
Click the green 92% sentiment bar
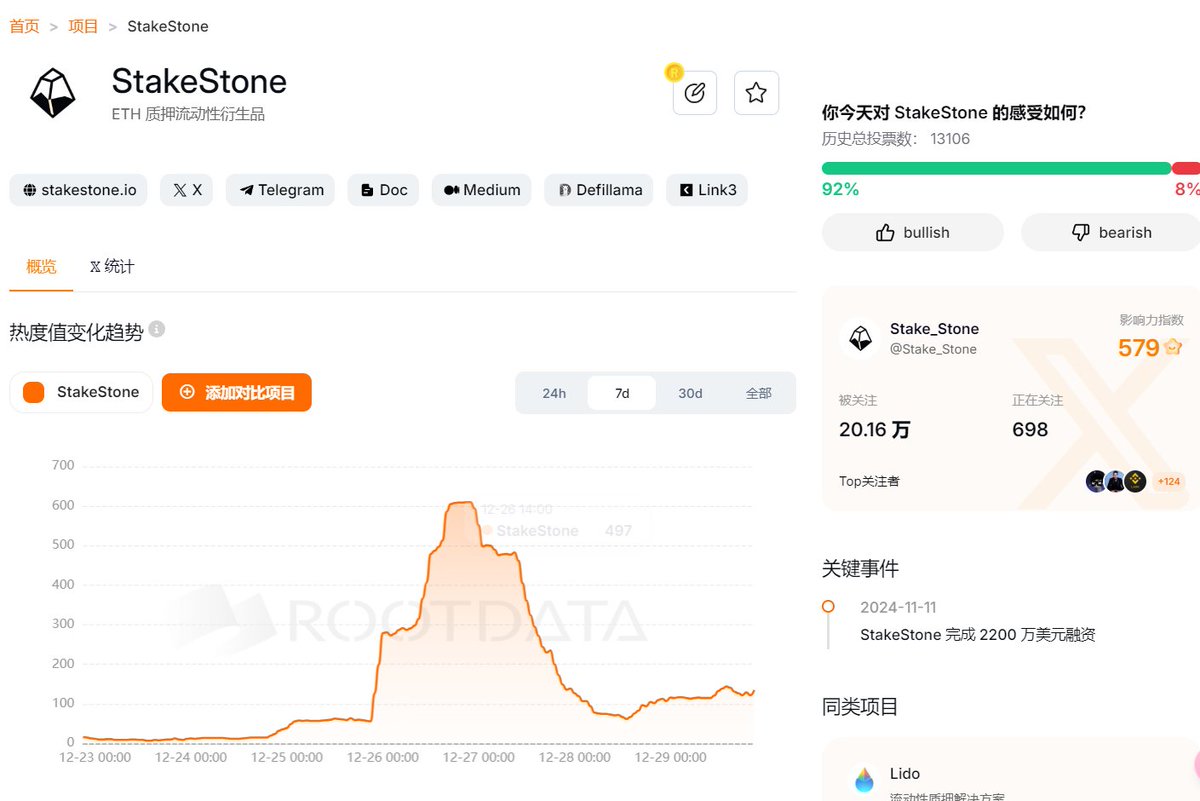[996, 168]
